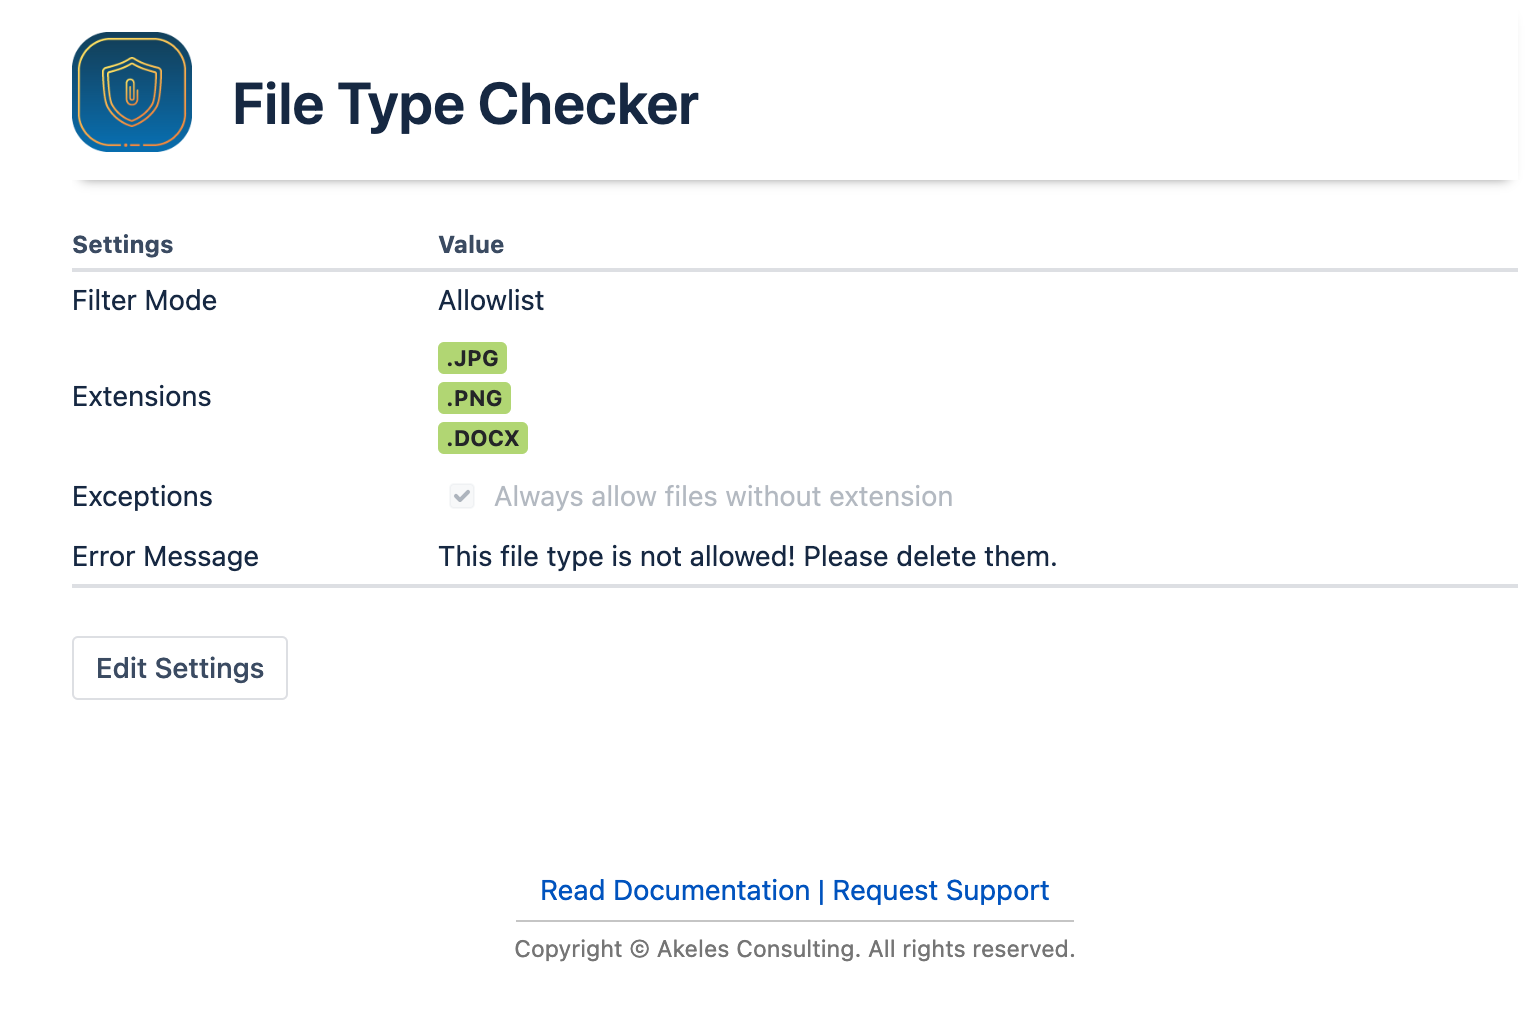Click the Value column header
Image resolution: width=1532 pixels, height=1010 pixels.
point(470,244)
